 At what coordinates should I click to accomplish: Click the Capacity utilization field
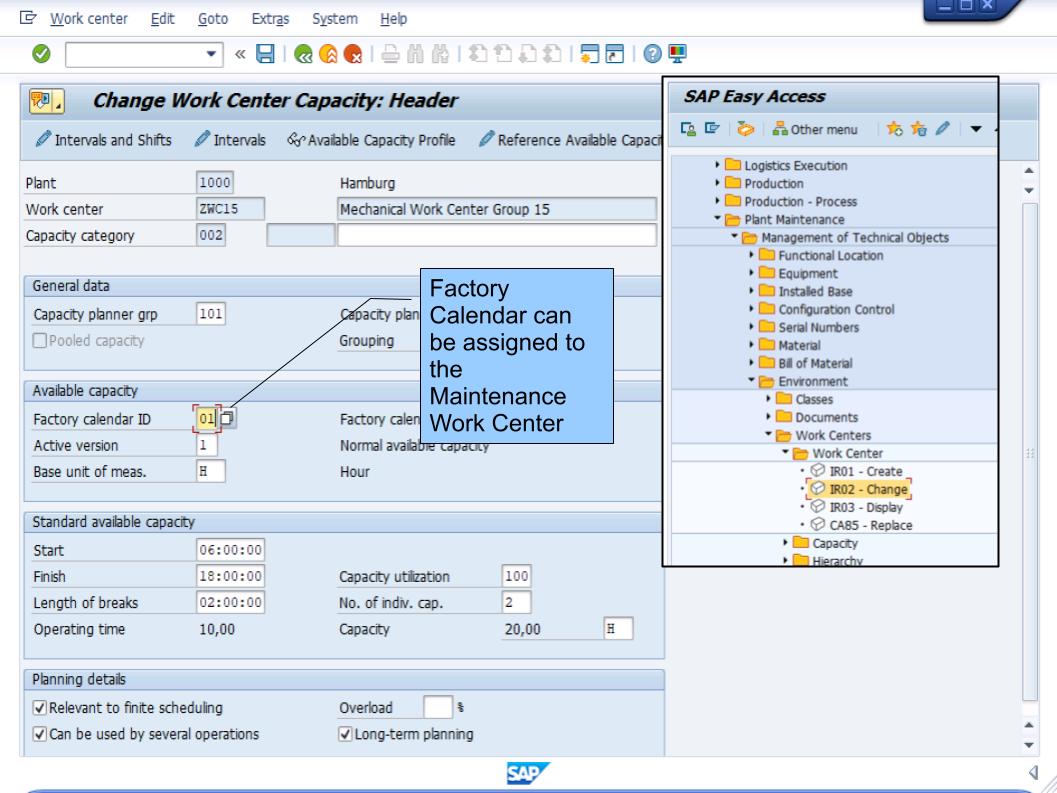click(516, 576)
